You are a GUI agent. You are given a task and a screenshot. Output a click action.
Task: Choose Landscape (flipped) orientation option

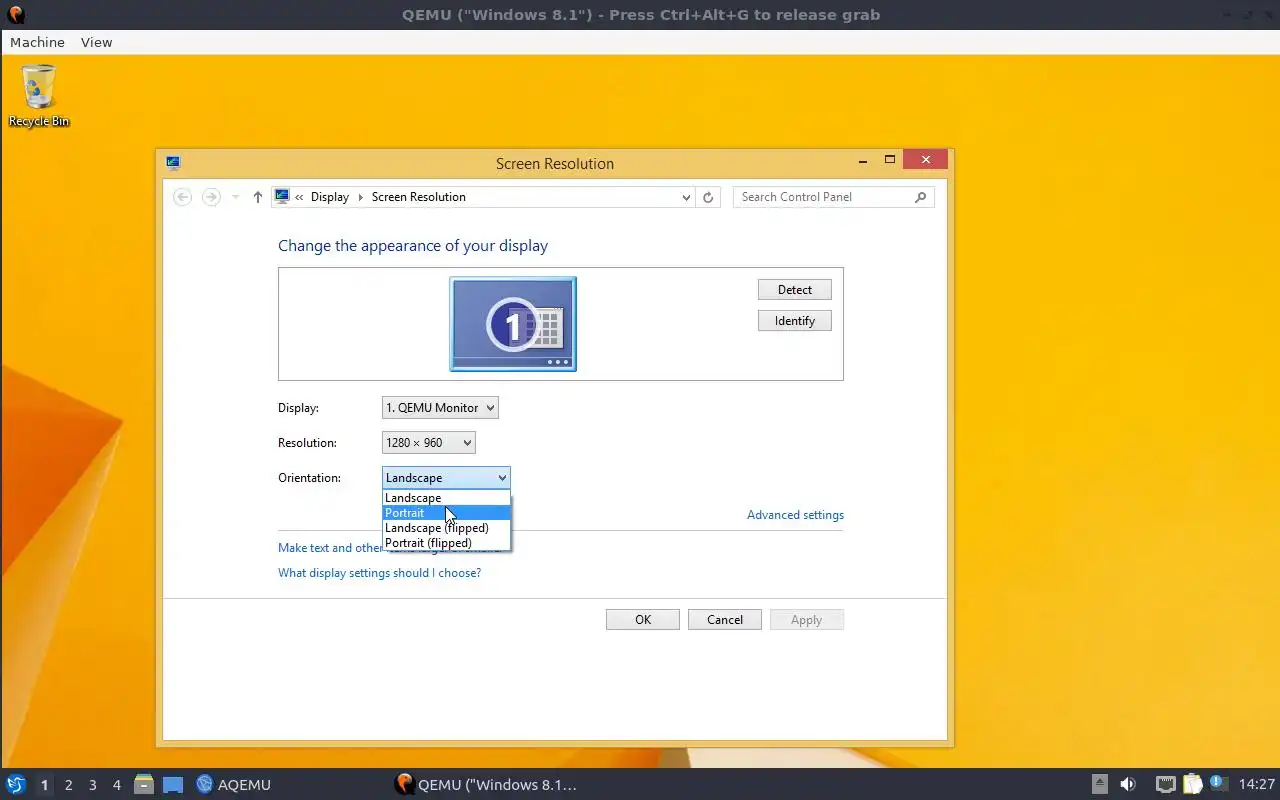[446, 528]
